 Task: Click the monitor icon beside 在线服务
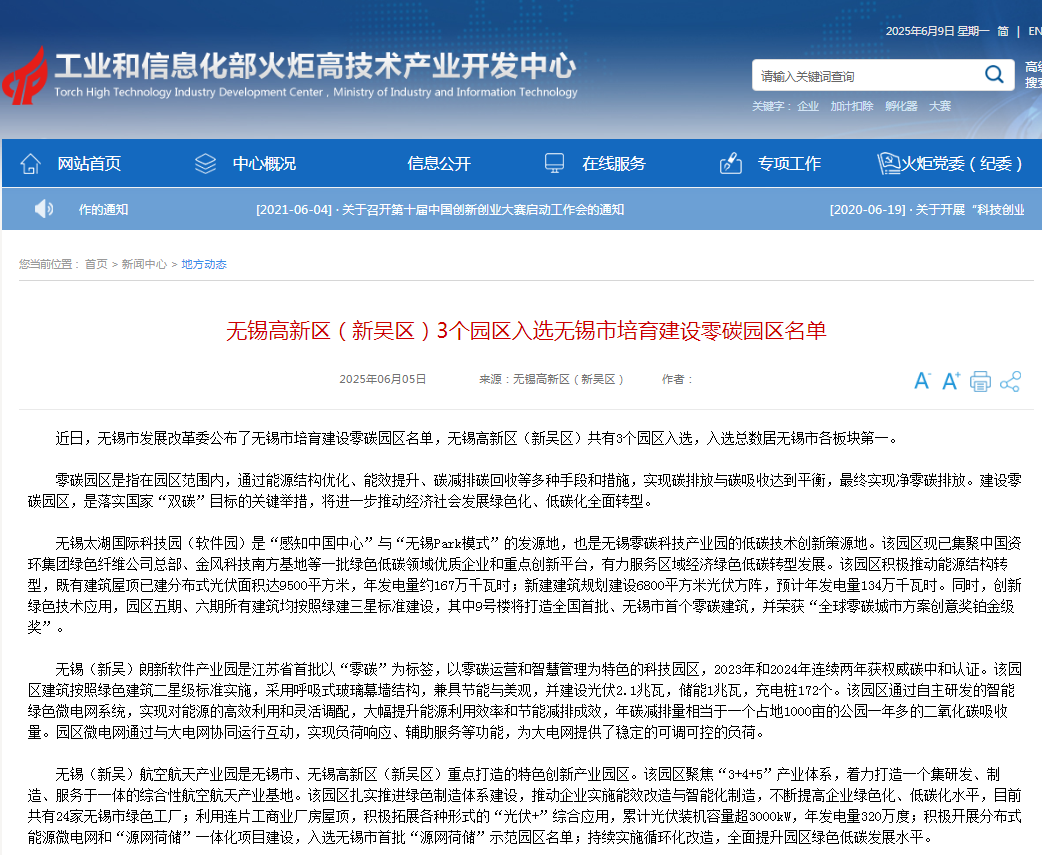[554, 163]
